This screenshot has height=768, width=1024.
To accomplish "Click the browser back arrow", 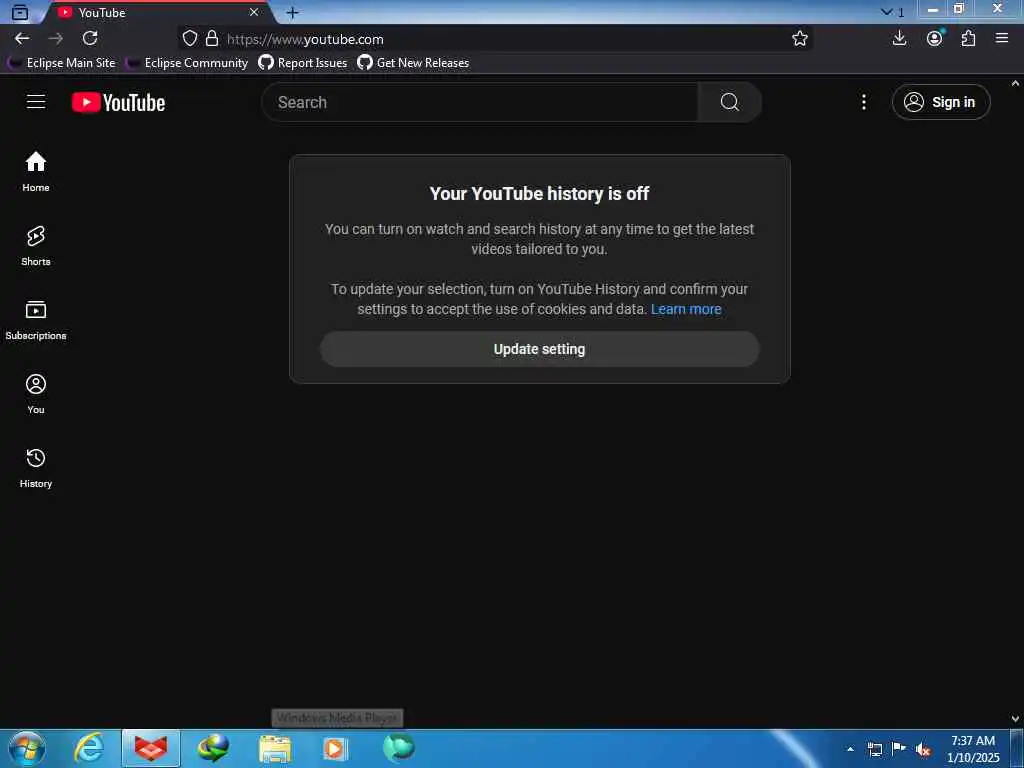I will click(22, 39).
